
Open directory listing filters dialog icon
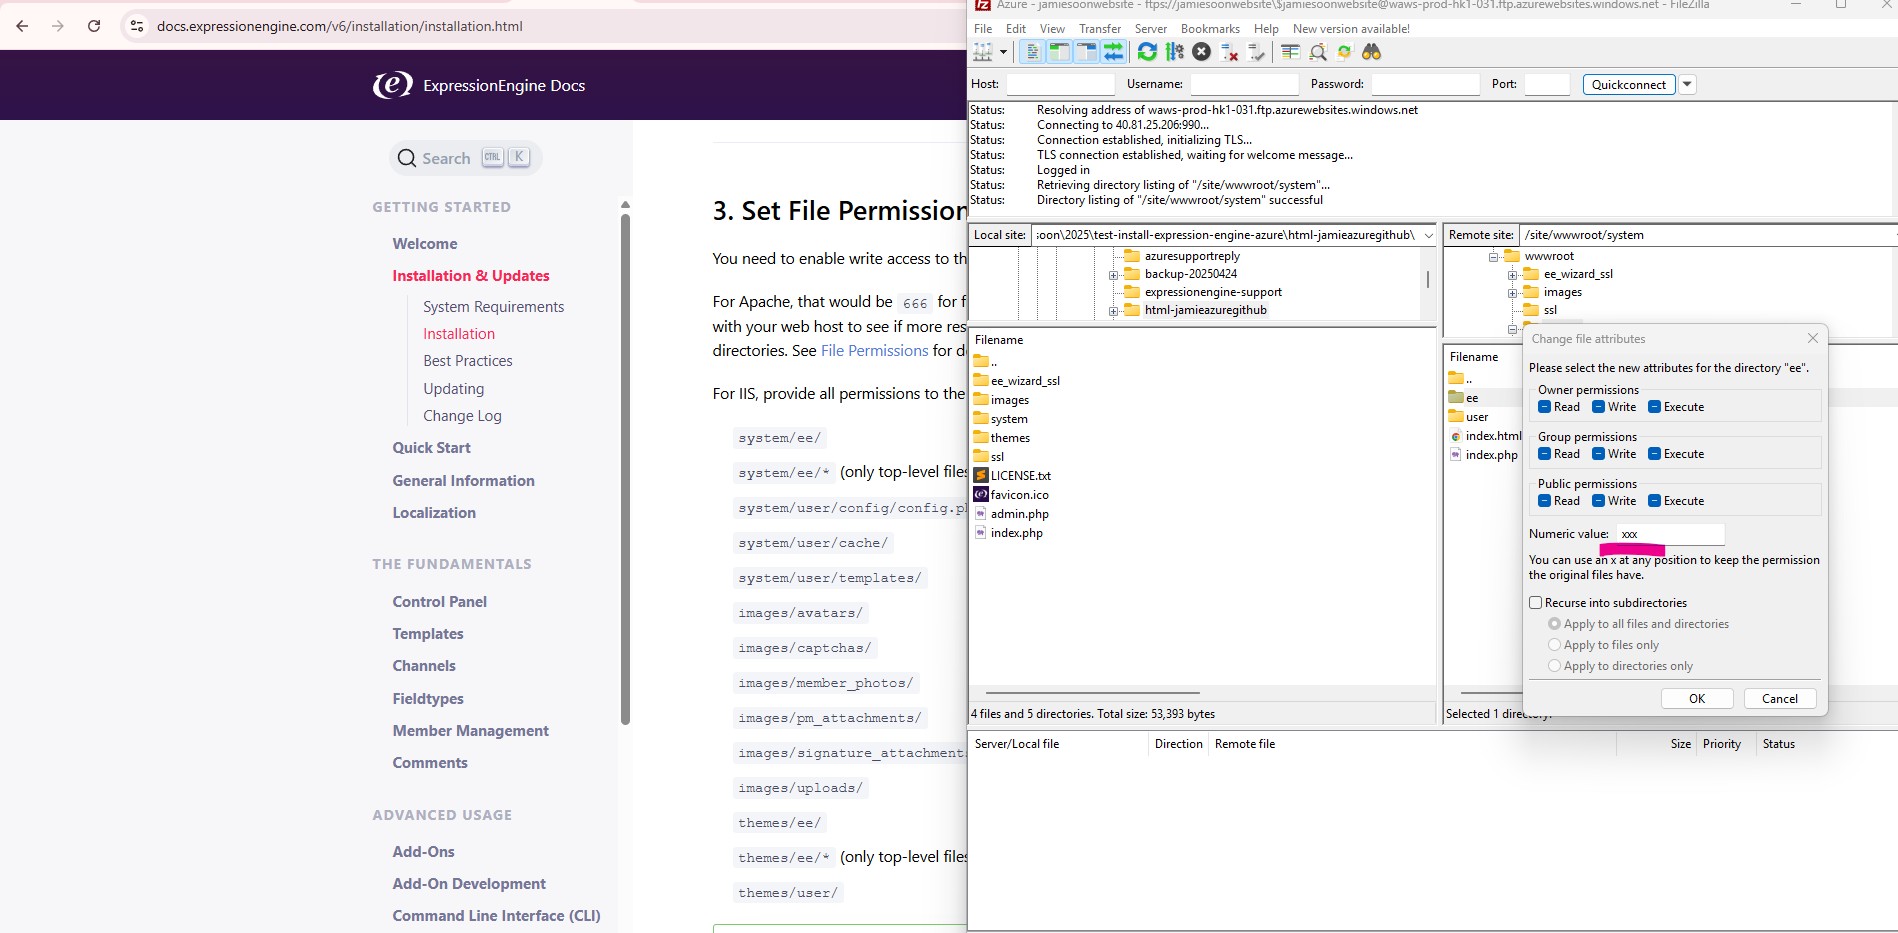(1291, 52)
